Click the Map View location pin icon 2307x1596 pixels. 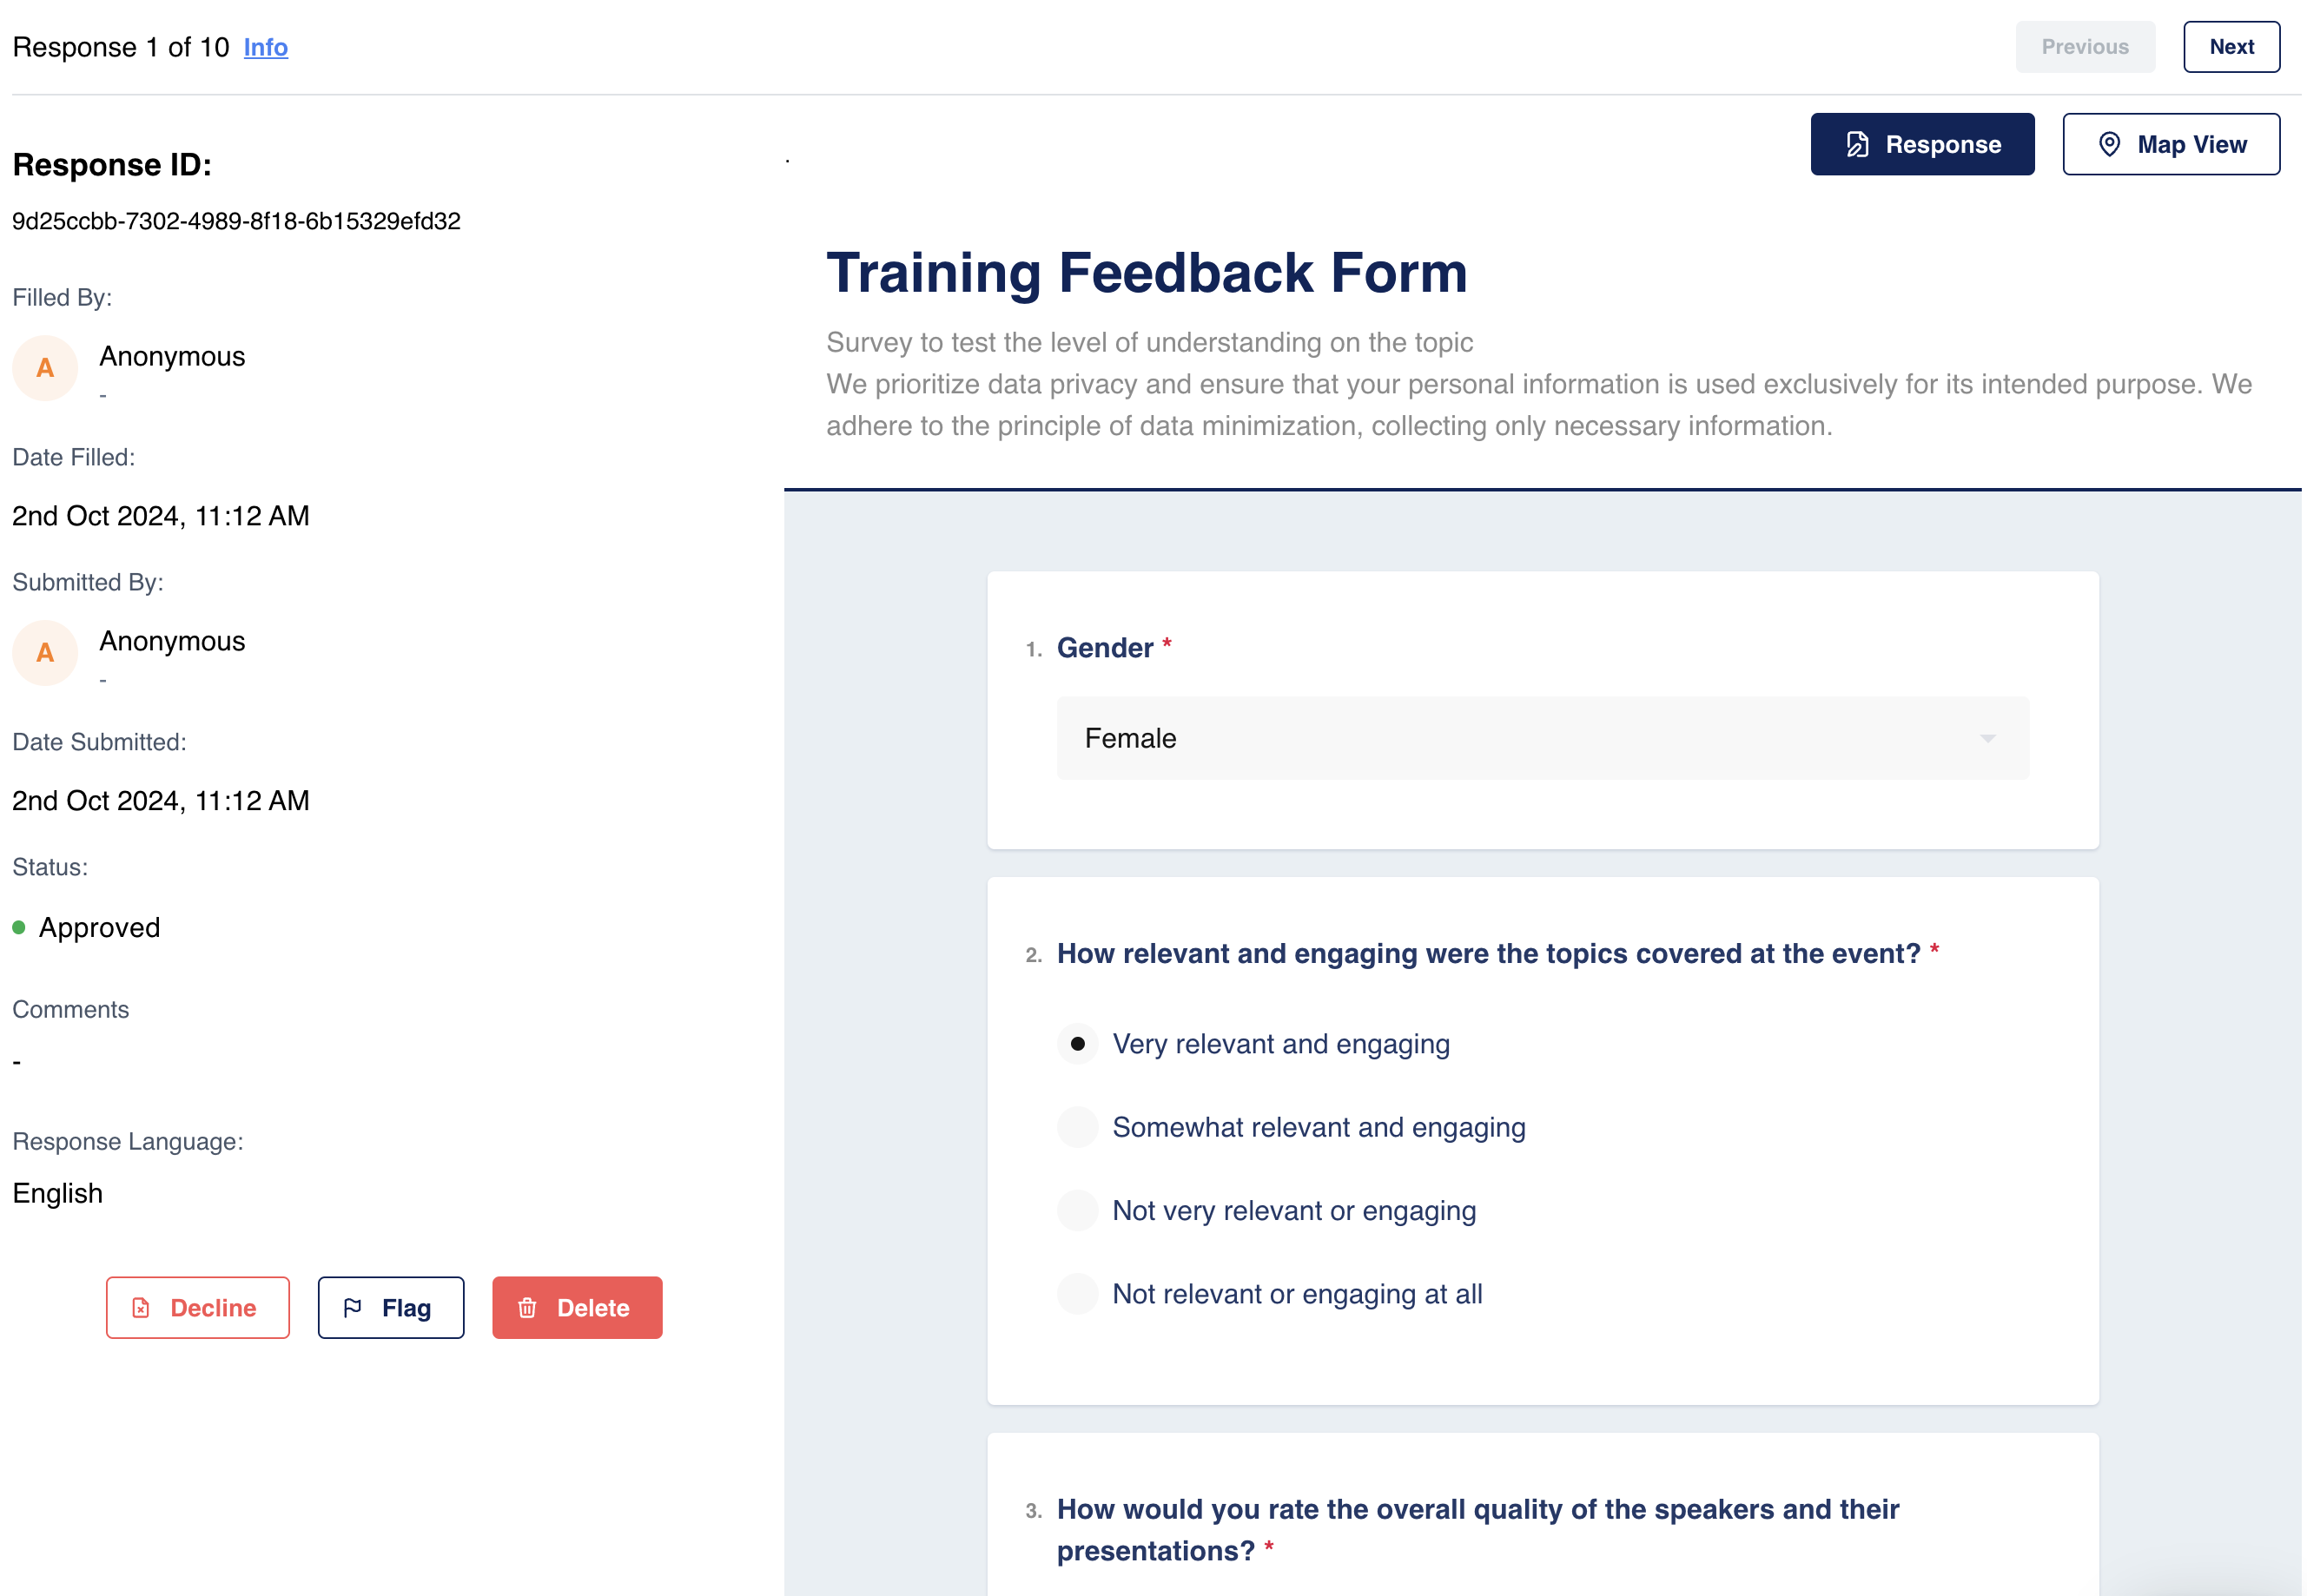point(2111,142)
